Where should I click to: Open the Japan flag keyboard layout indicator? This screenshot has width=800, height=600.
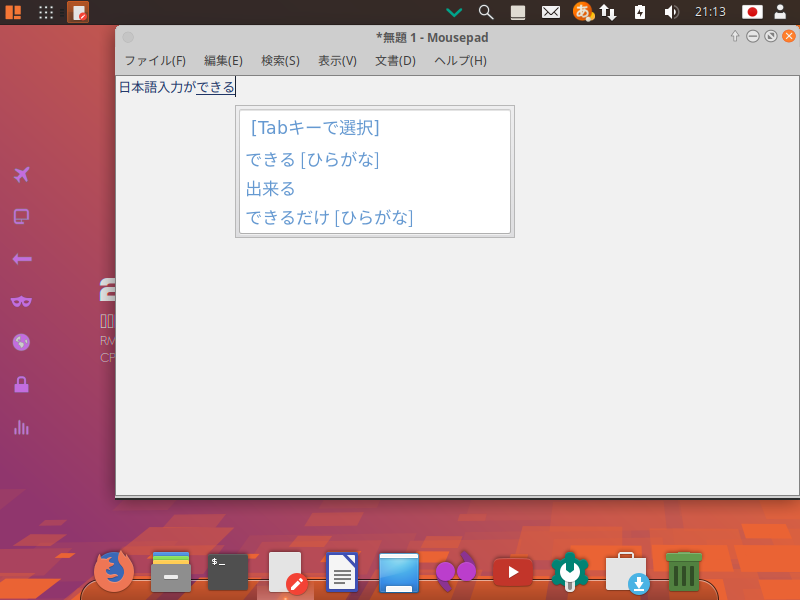tap(752, 12)
